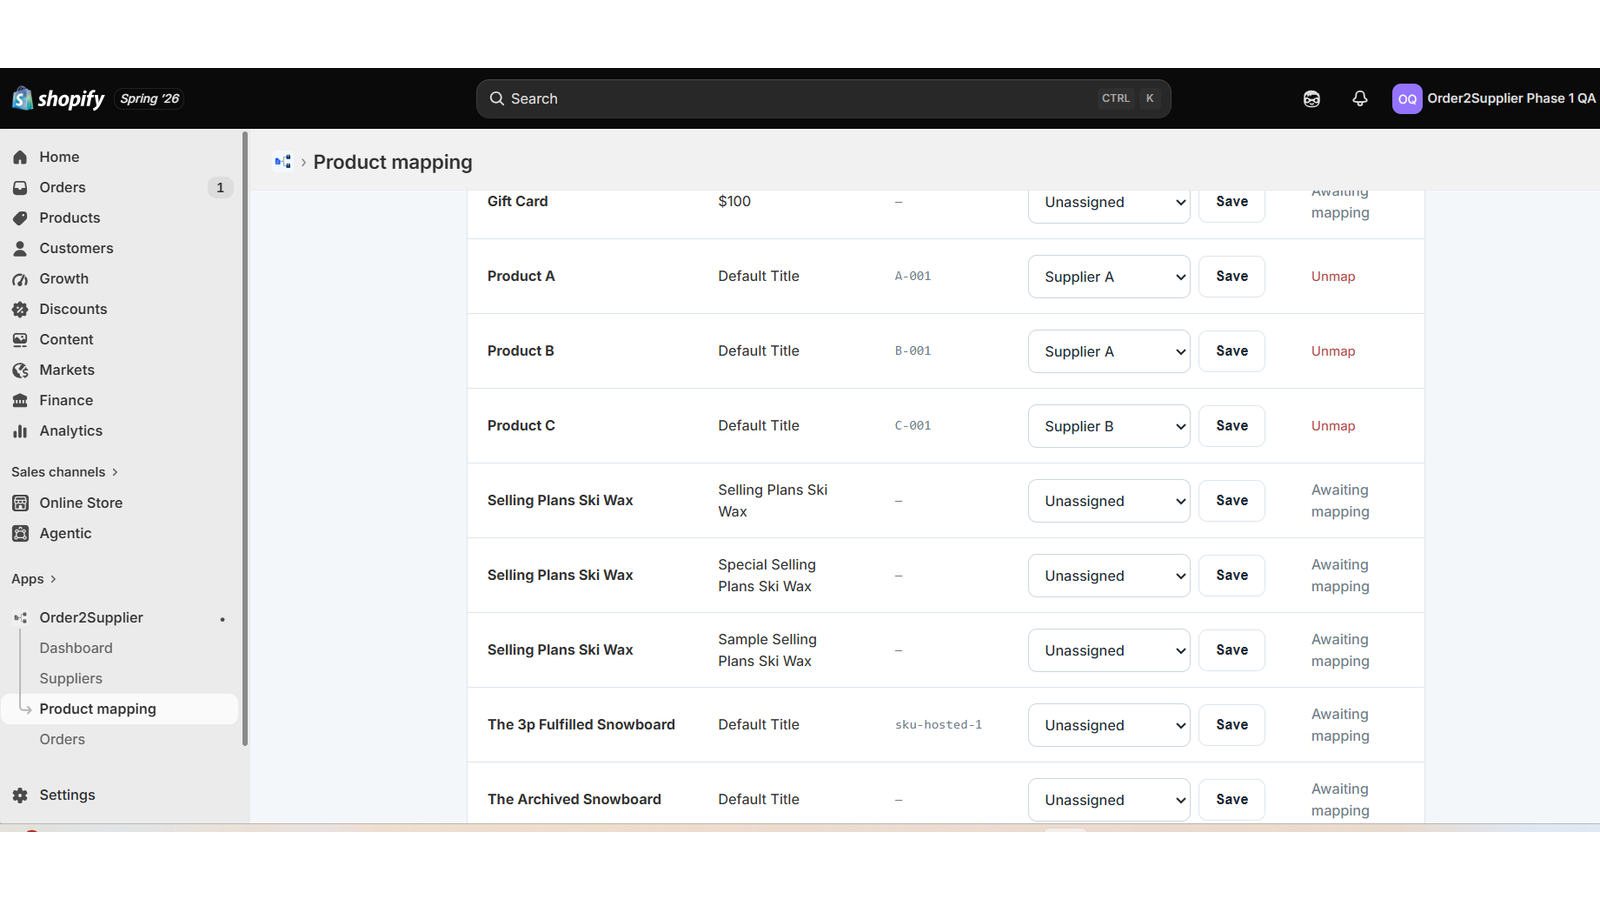Open supplier dropdown for Gift Card
The image size is (1600, 900).
pyautogui.click(x=1109, y=202)
